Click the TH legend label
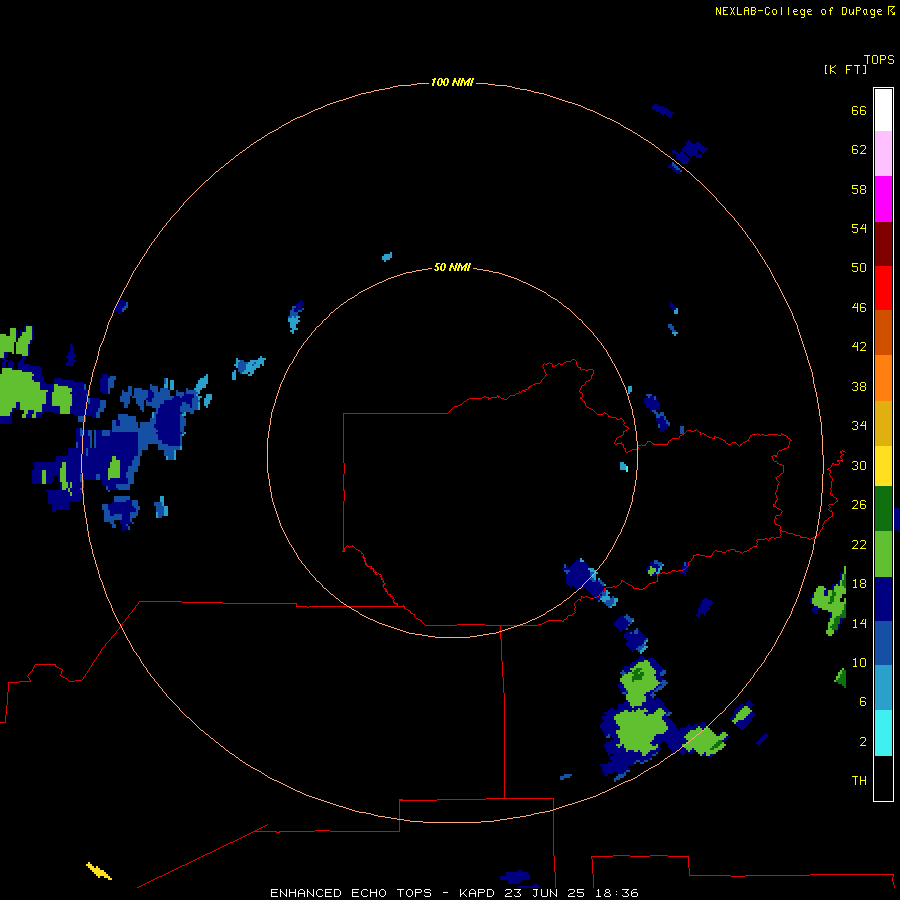 [x=859, y=780]
